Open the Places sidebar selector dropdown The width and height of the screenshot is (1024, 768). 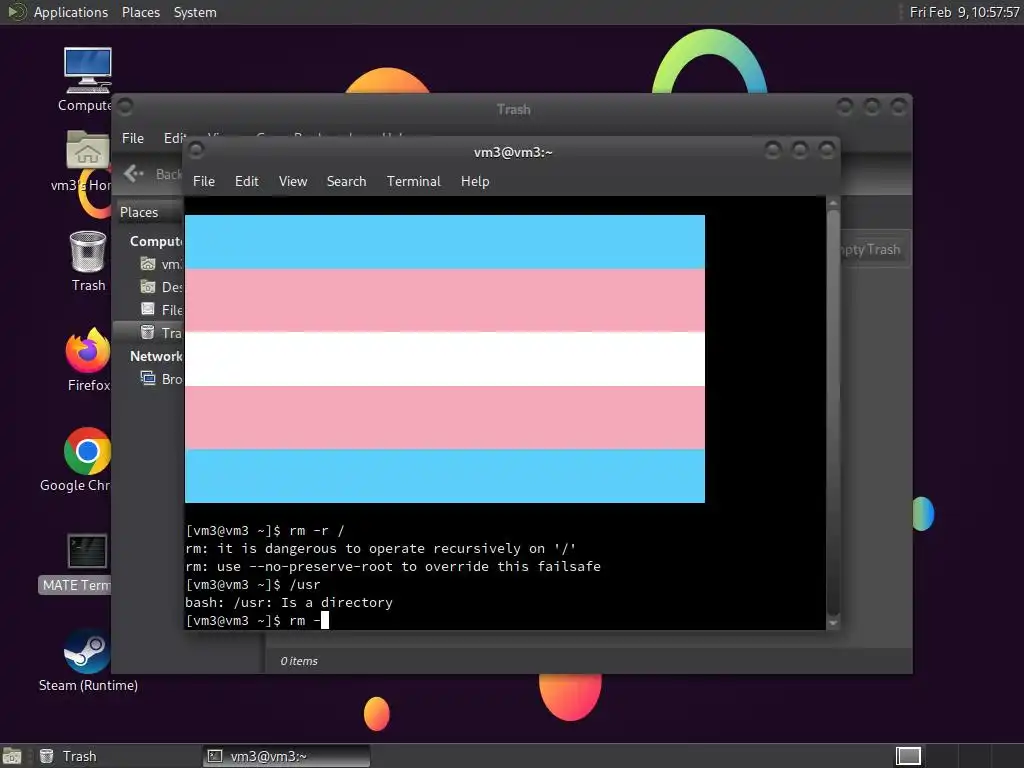(150, 212)
